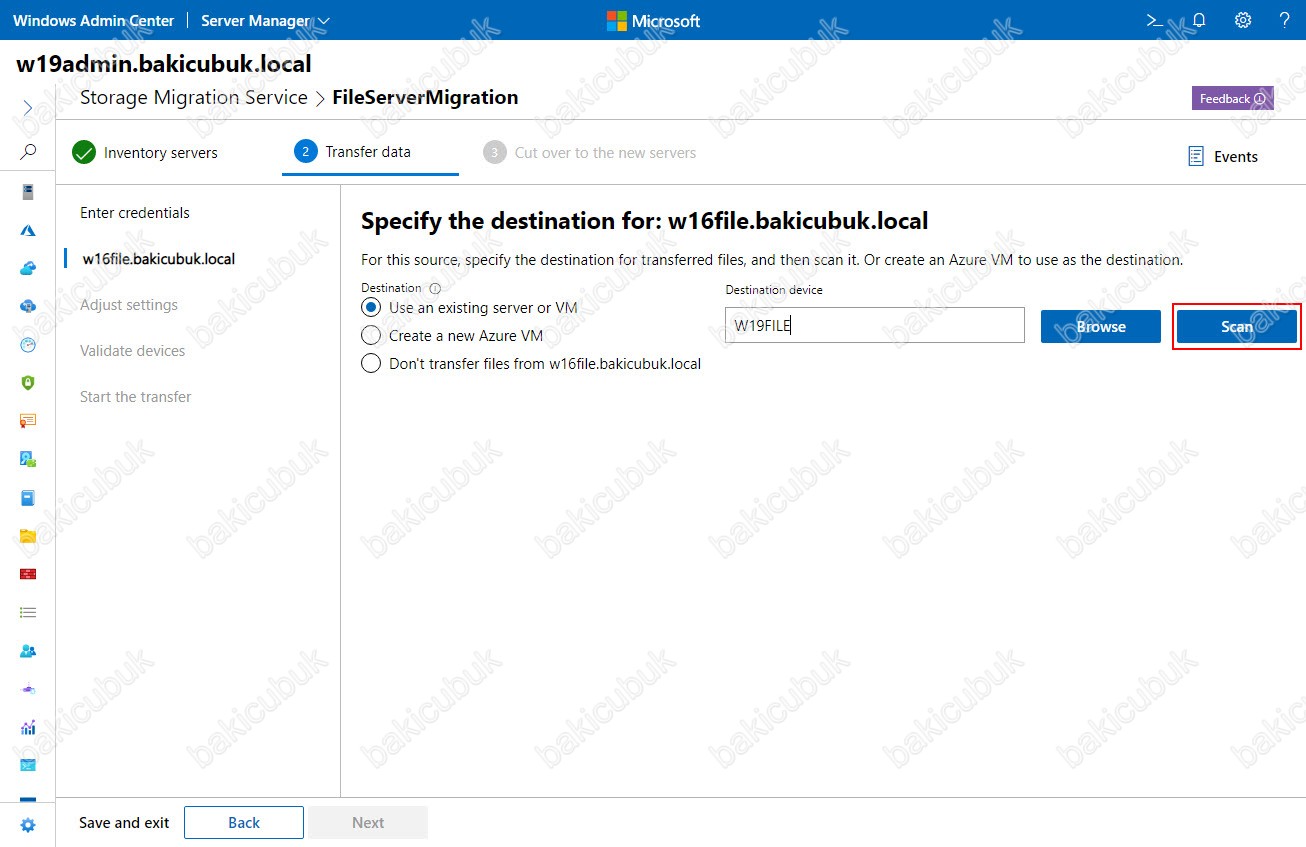This screenshot has width=1306, height=847.
Task: Expand the tools sidebar with chevron
Action: click(28, 107)
